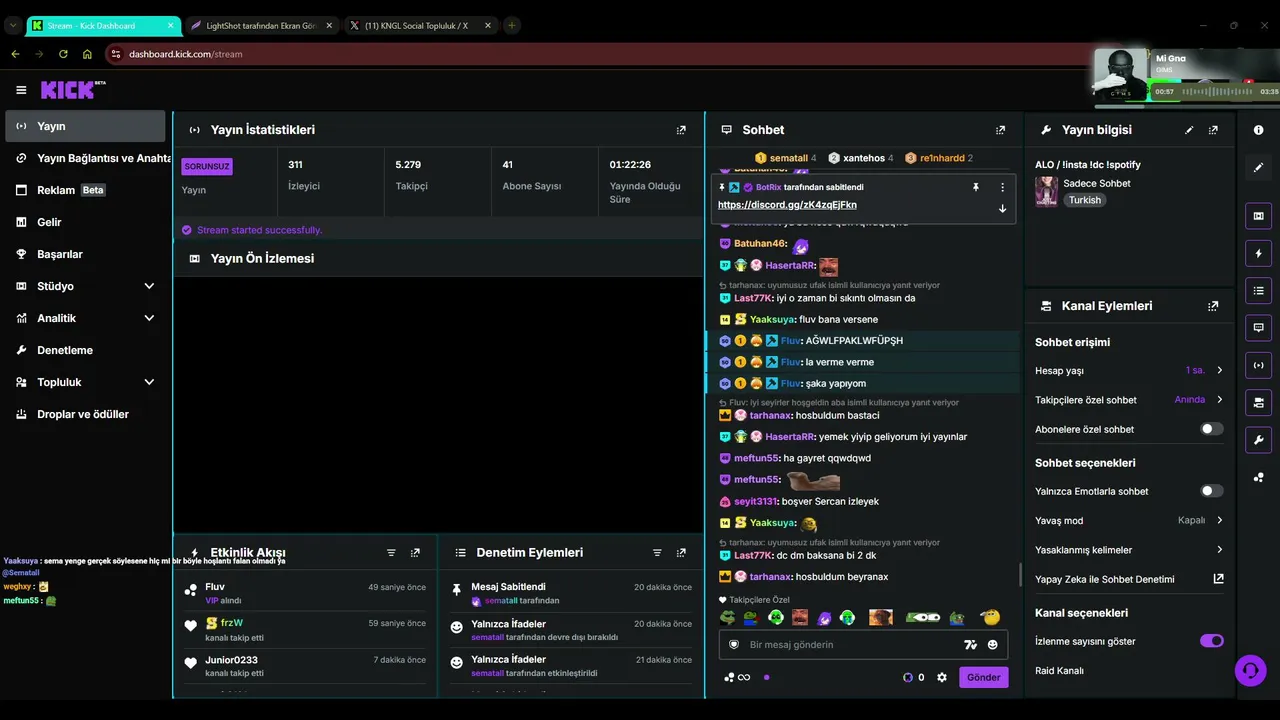1280x720 pixels.
Task: Open the Yasaklanmış kelimeler chevron
Action: point(1219,550)
